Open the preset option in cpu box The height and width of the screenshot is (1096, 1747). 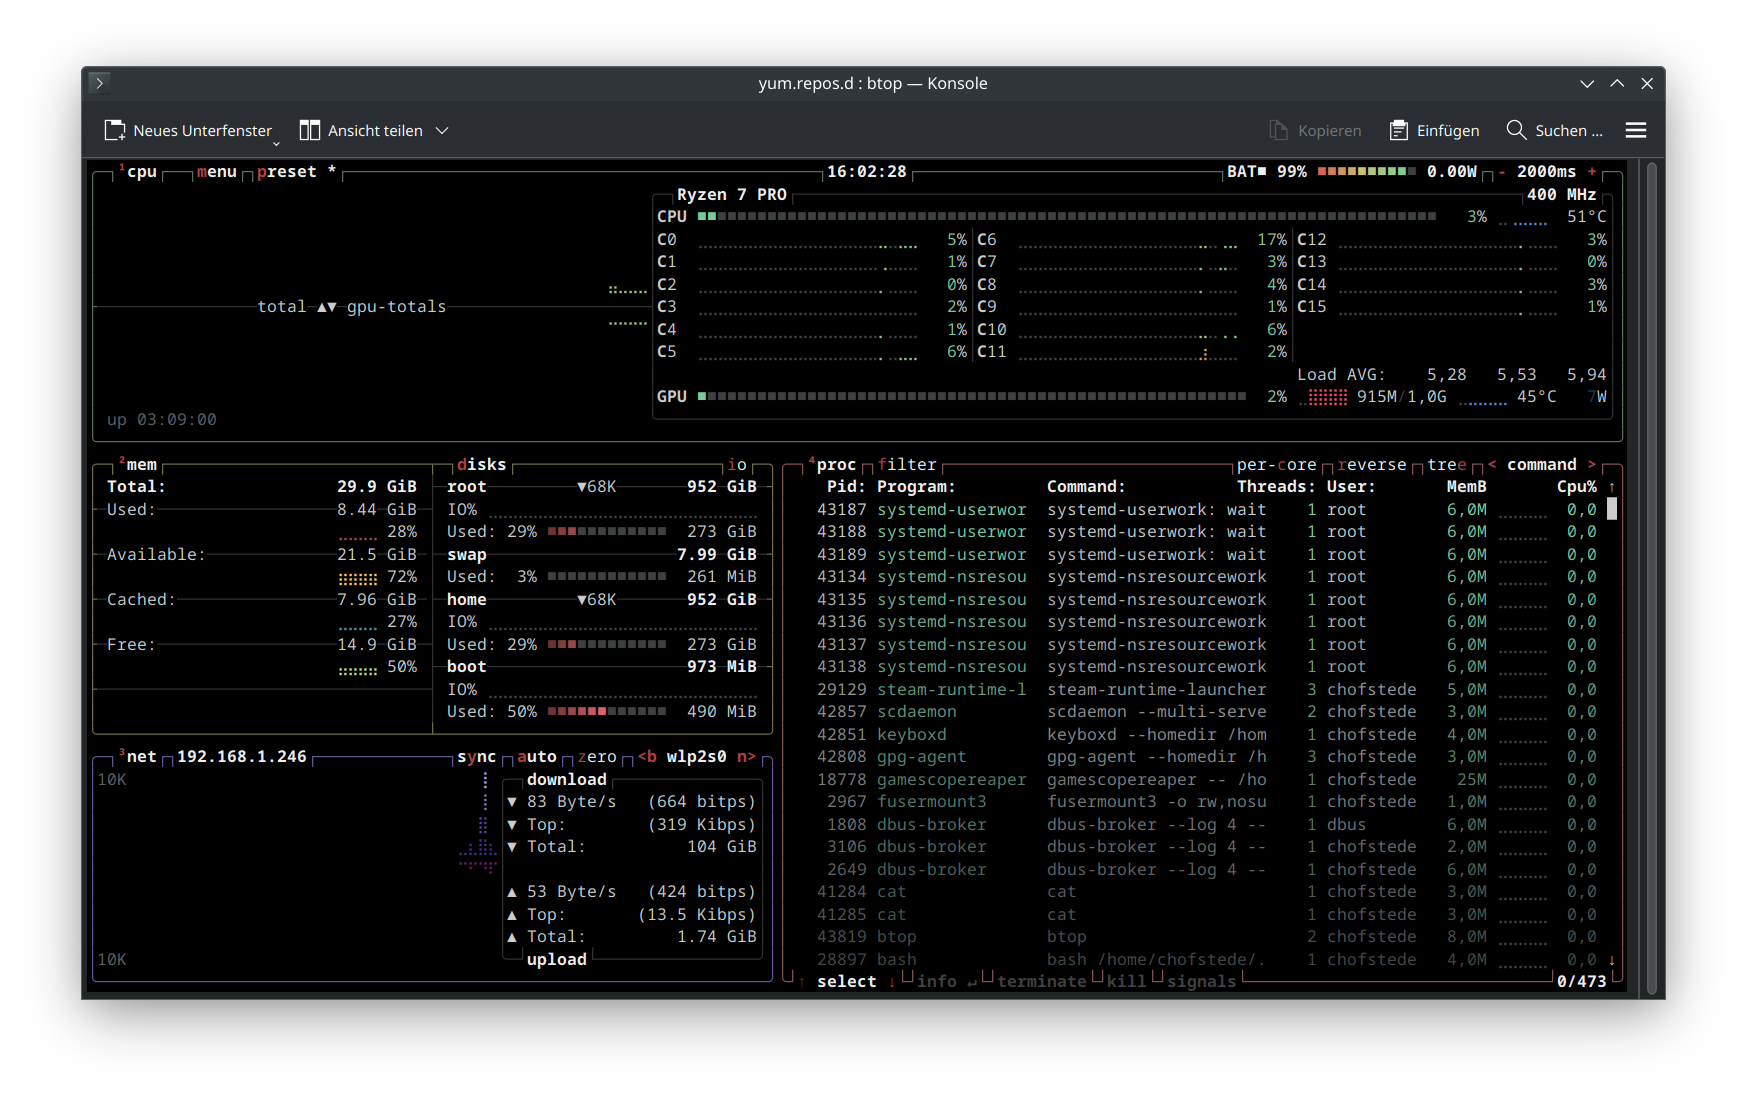click(x=286, y=172)
